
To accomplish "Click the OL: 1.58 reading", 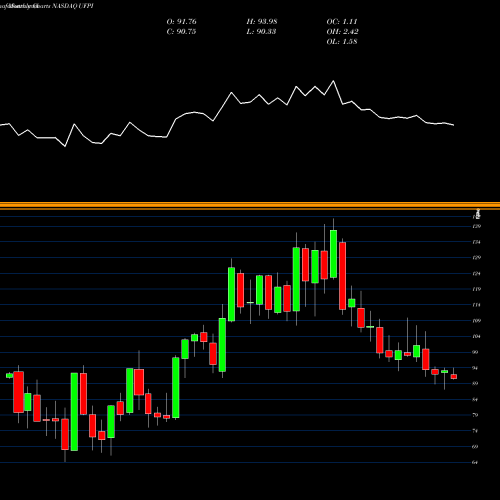I will [342, 42].
